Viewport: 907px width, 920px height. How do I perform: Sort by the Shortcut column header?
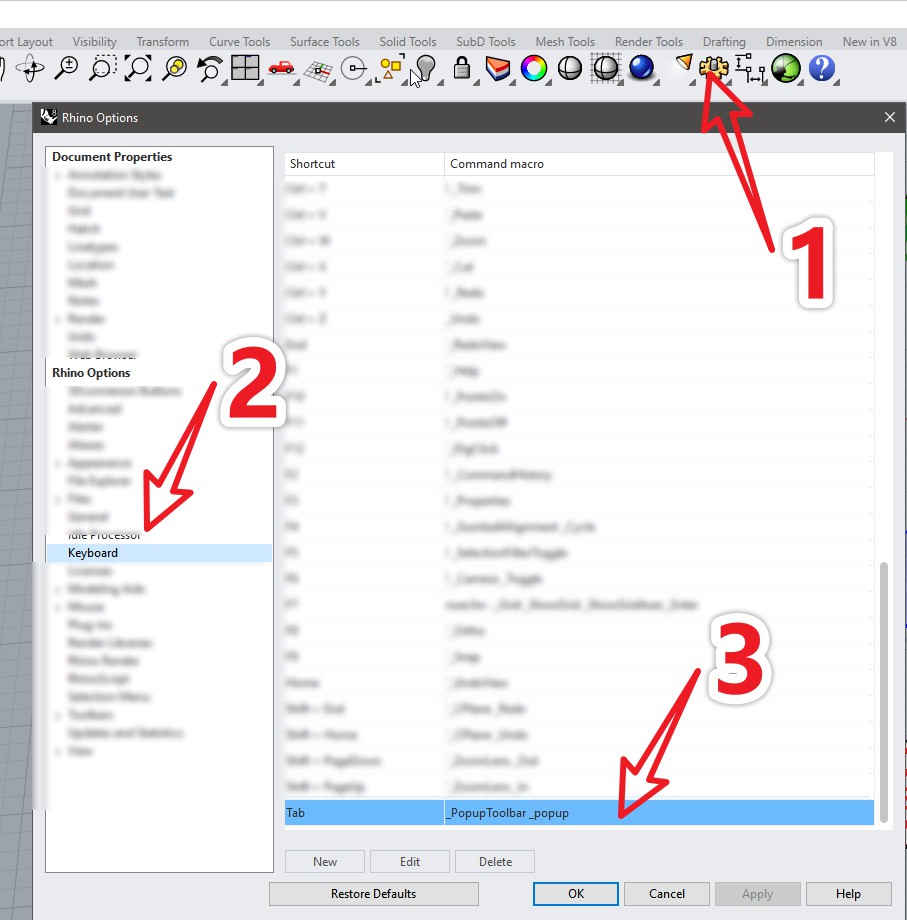click(x=364, y=164)
